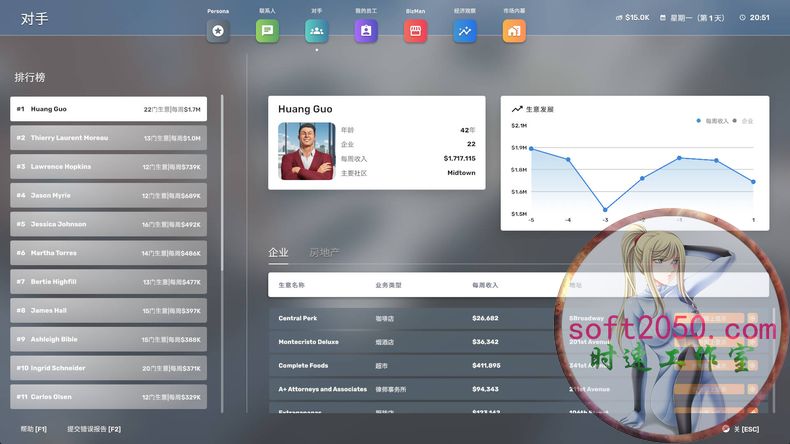Select rival #5 Jessica Johnson
Screen dimensions: 790x444
click(108, 225)
